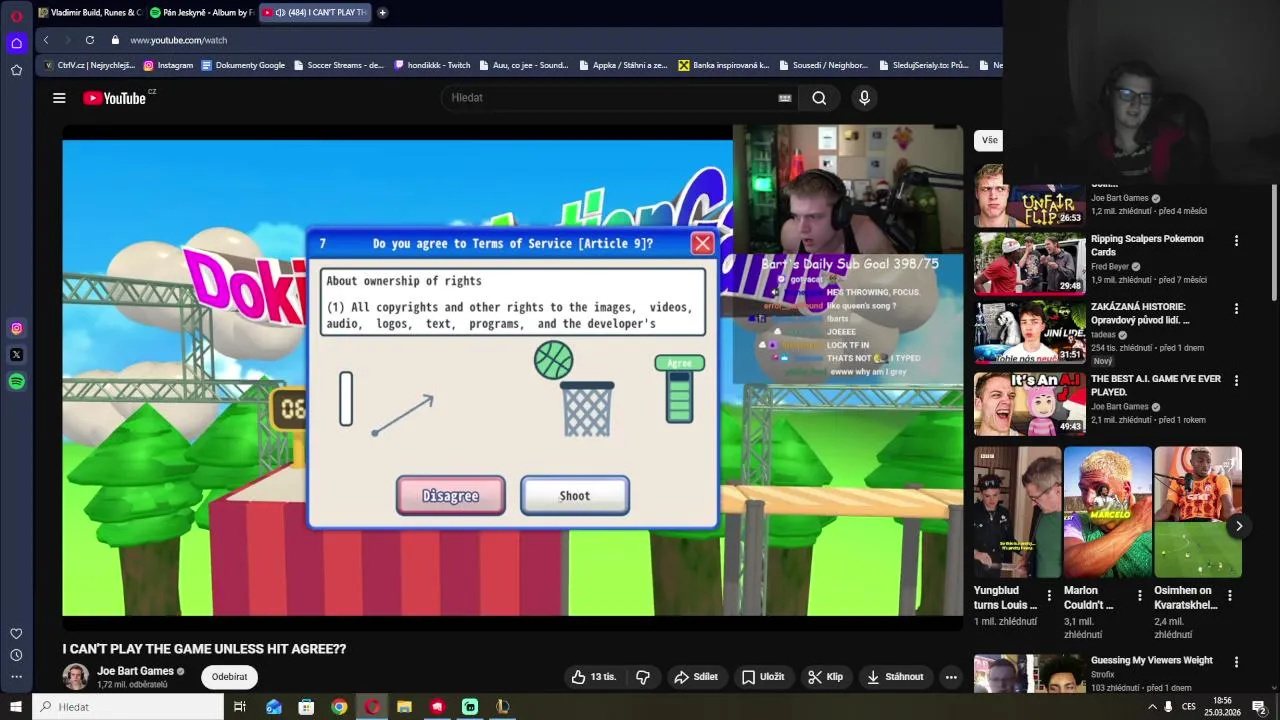Viewport: 1280px width, 720px height.
Task: Open Joe Bart Games channel link
Action: (135, 671)
